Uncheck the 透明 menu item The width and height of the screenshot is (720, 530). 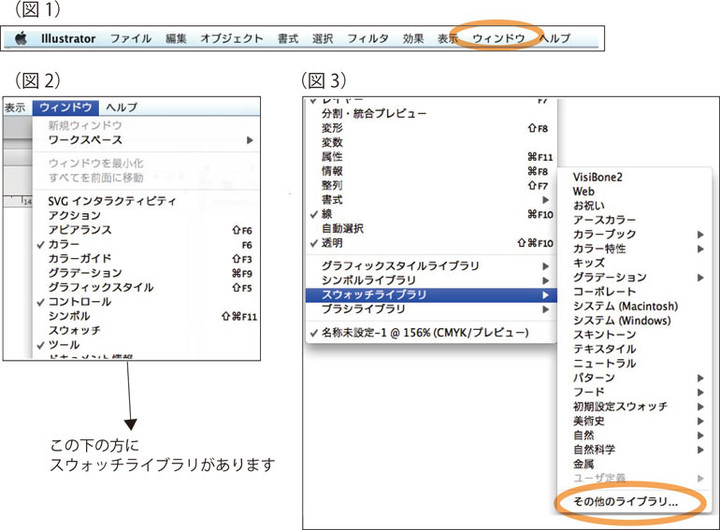coord(431,243)
